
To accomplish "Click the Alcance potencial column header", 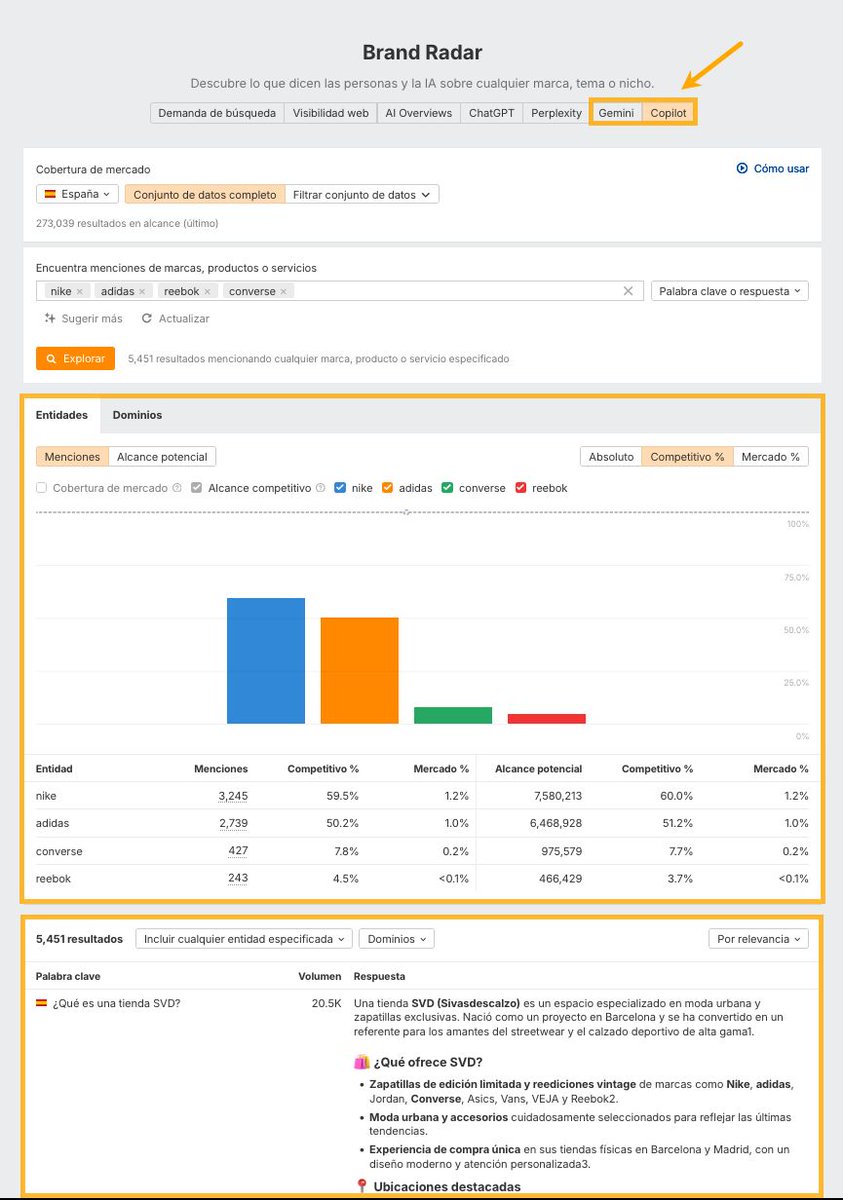I will click(539, 769).
